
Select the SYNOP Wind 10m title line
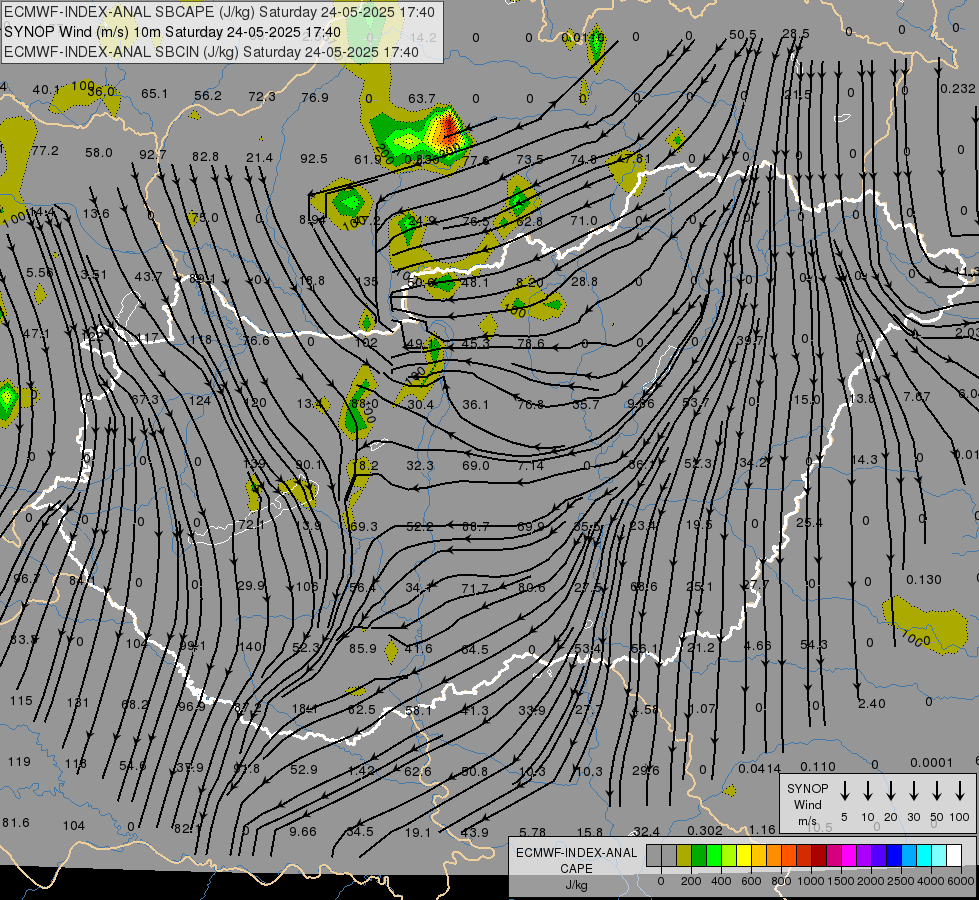tap(172, 32)
